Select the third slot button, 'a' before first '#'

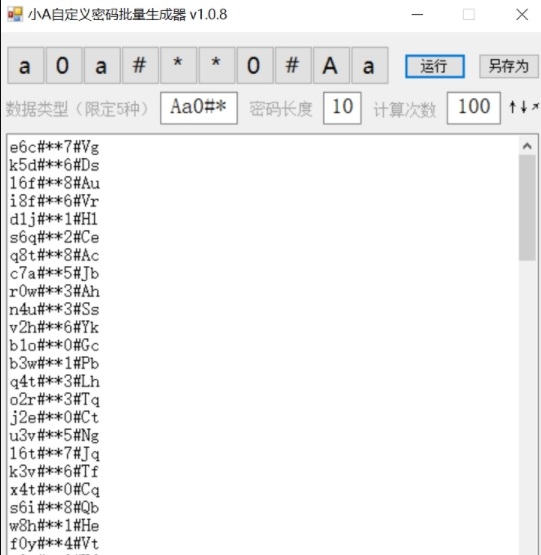102,65
